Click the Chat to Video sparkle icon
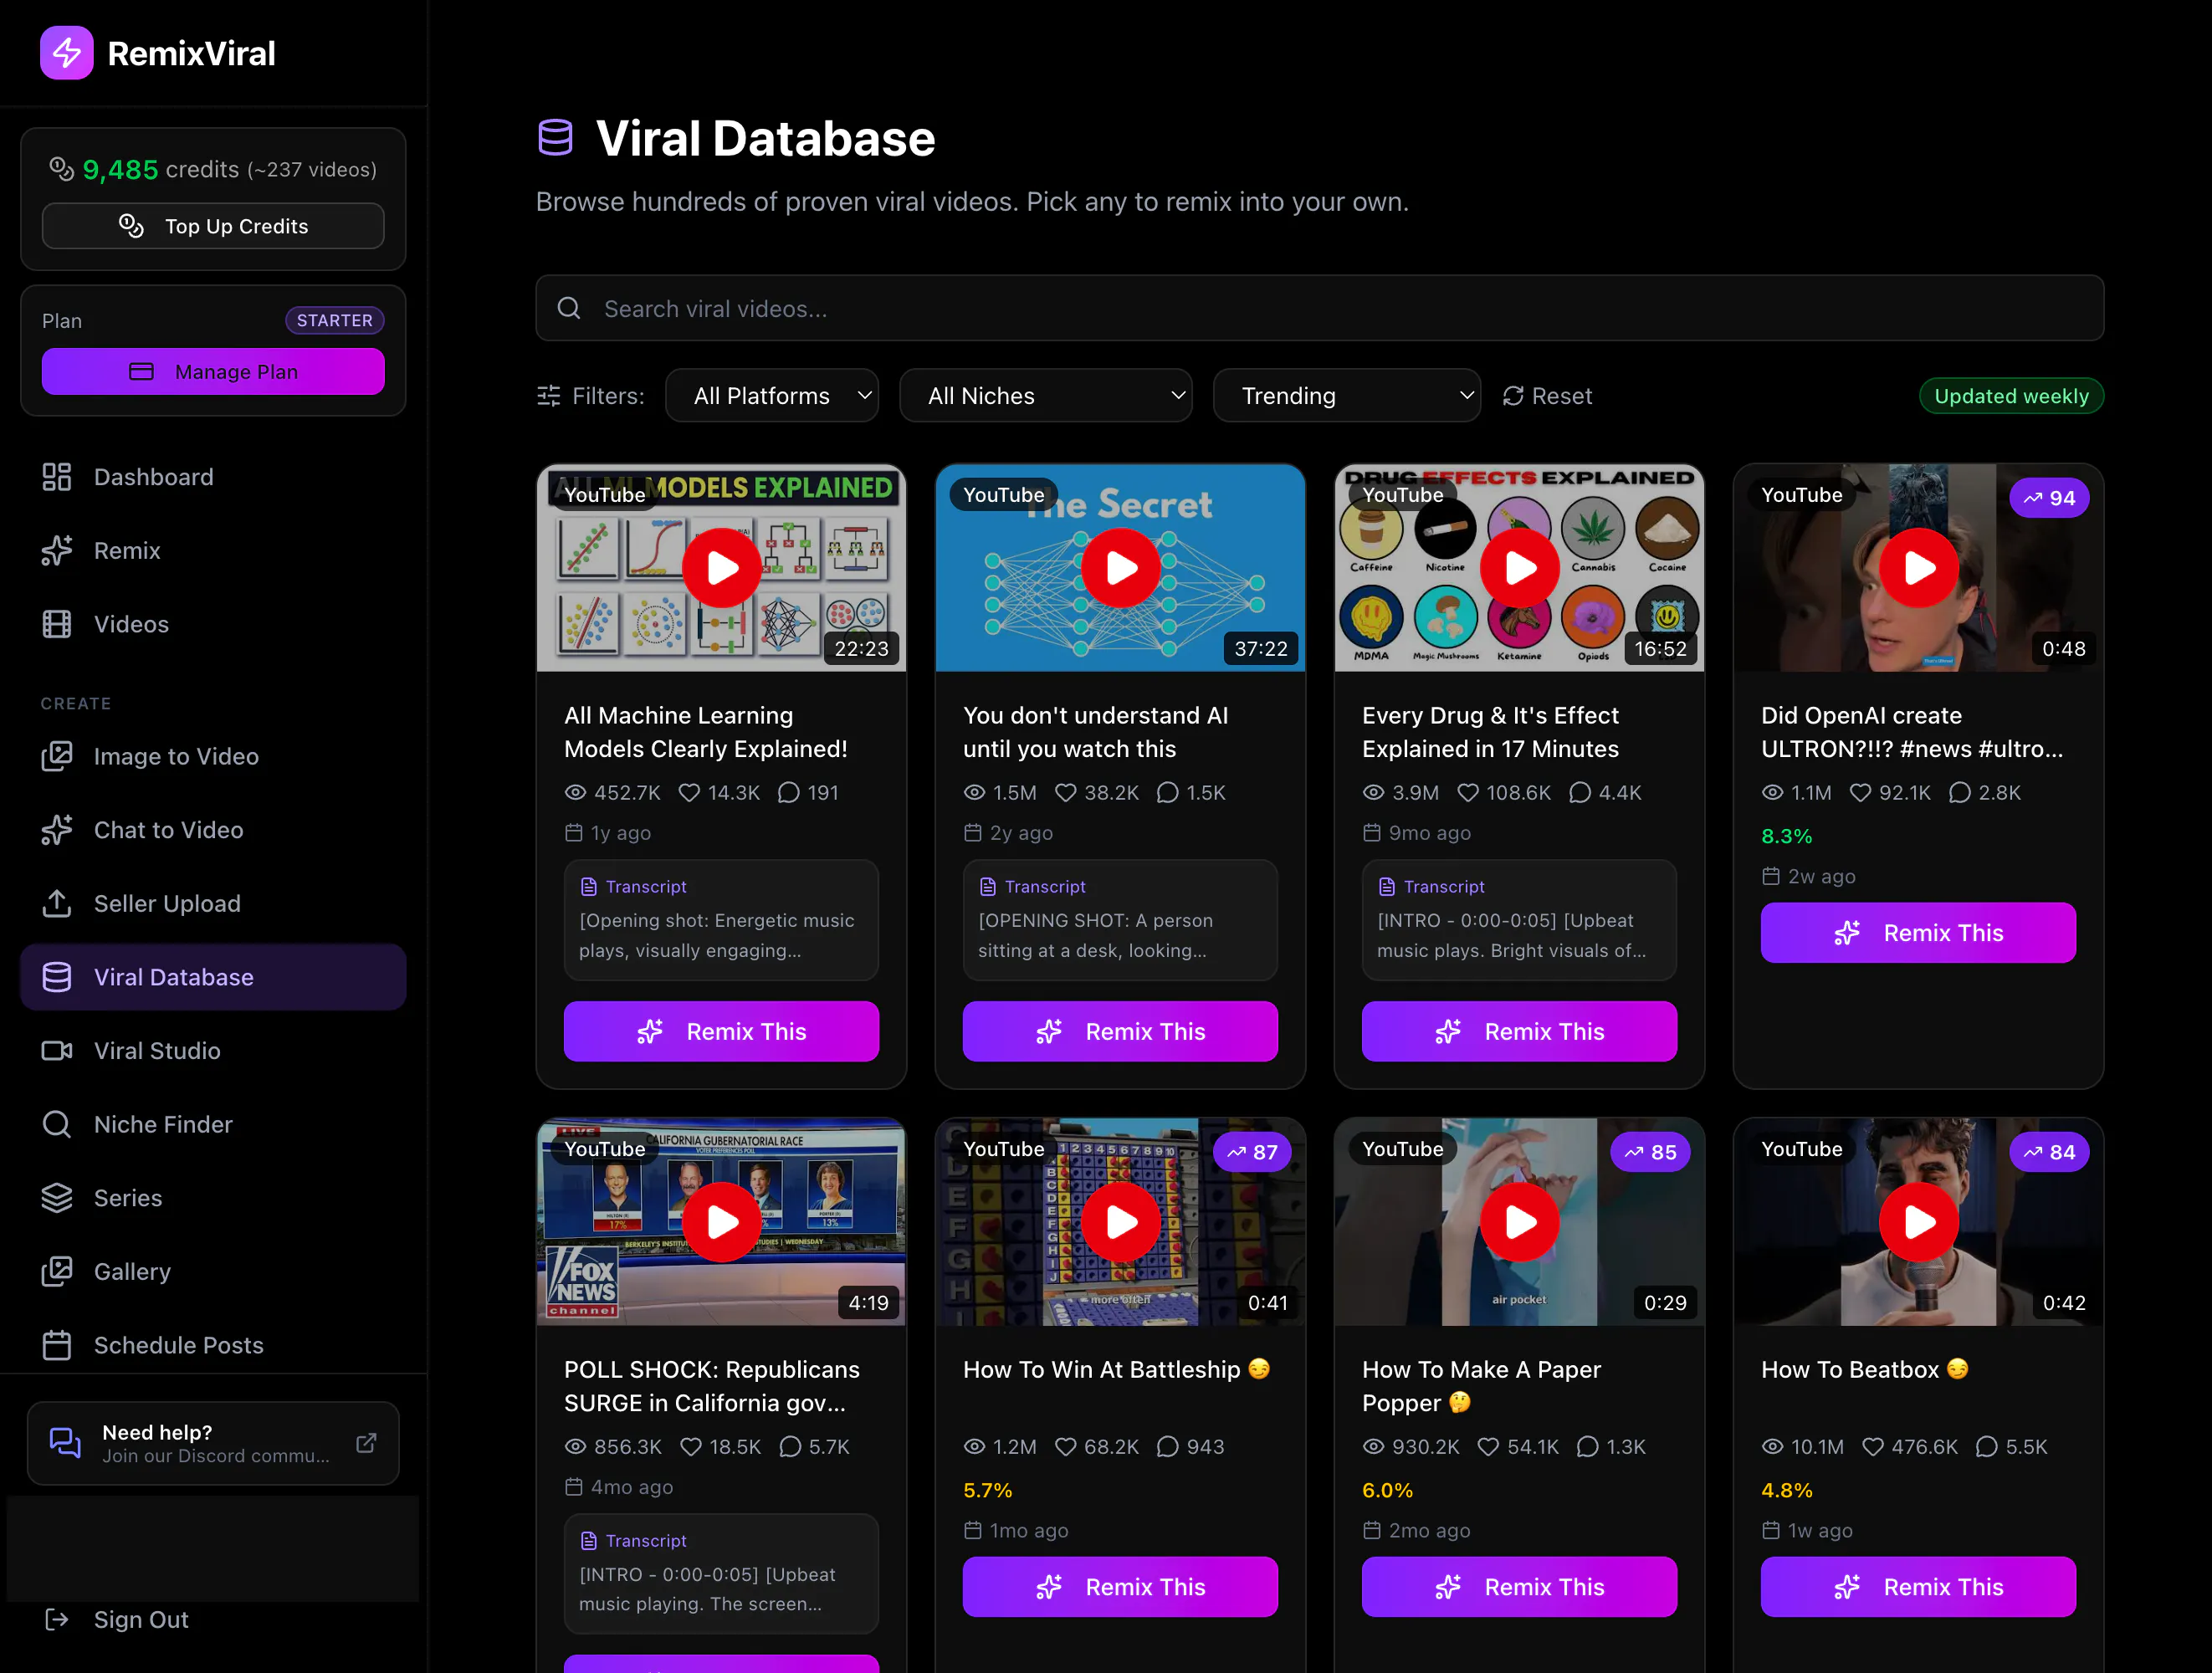 57,830
